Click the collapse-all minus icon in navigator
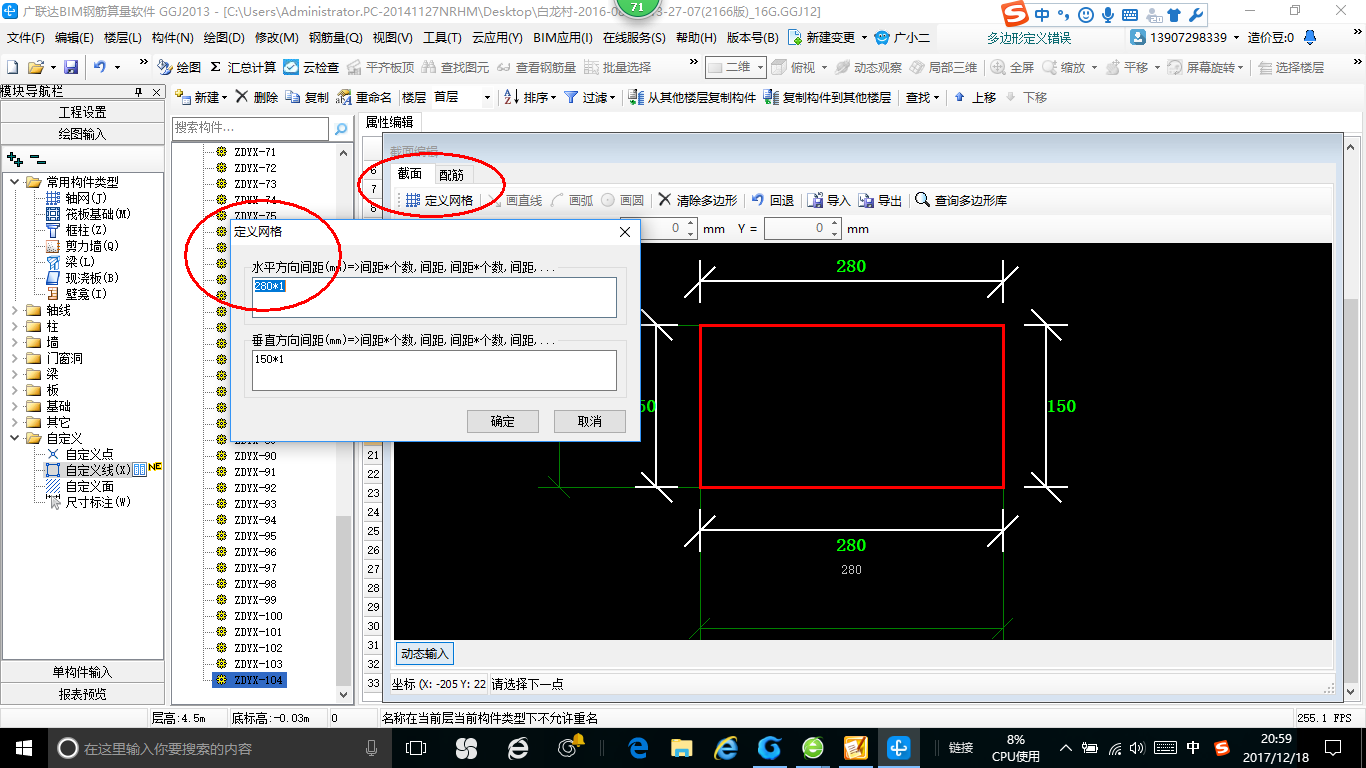Screen dimensions: 1366x768 click(x=37, y=158)
